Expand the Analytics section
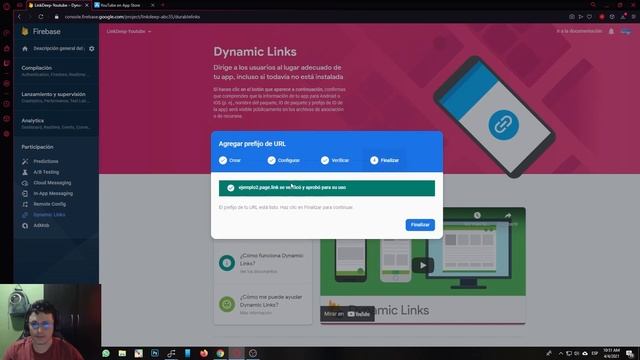This screenshot has height=360, width=640. [56, 124]
